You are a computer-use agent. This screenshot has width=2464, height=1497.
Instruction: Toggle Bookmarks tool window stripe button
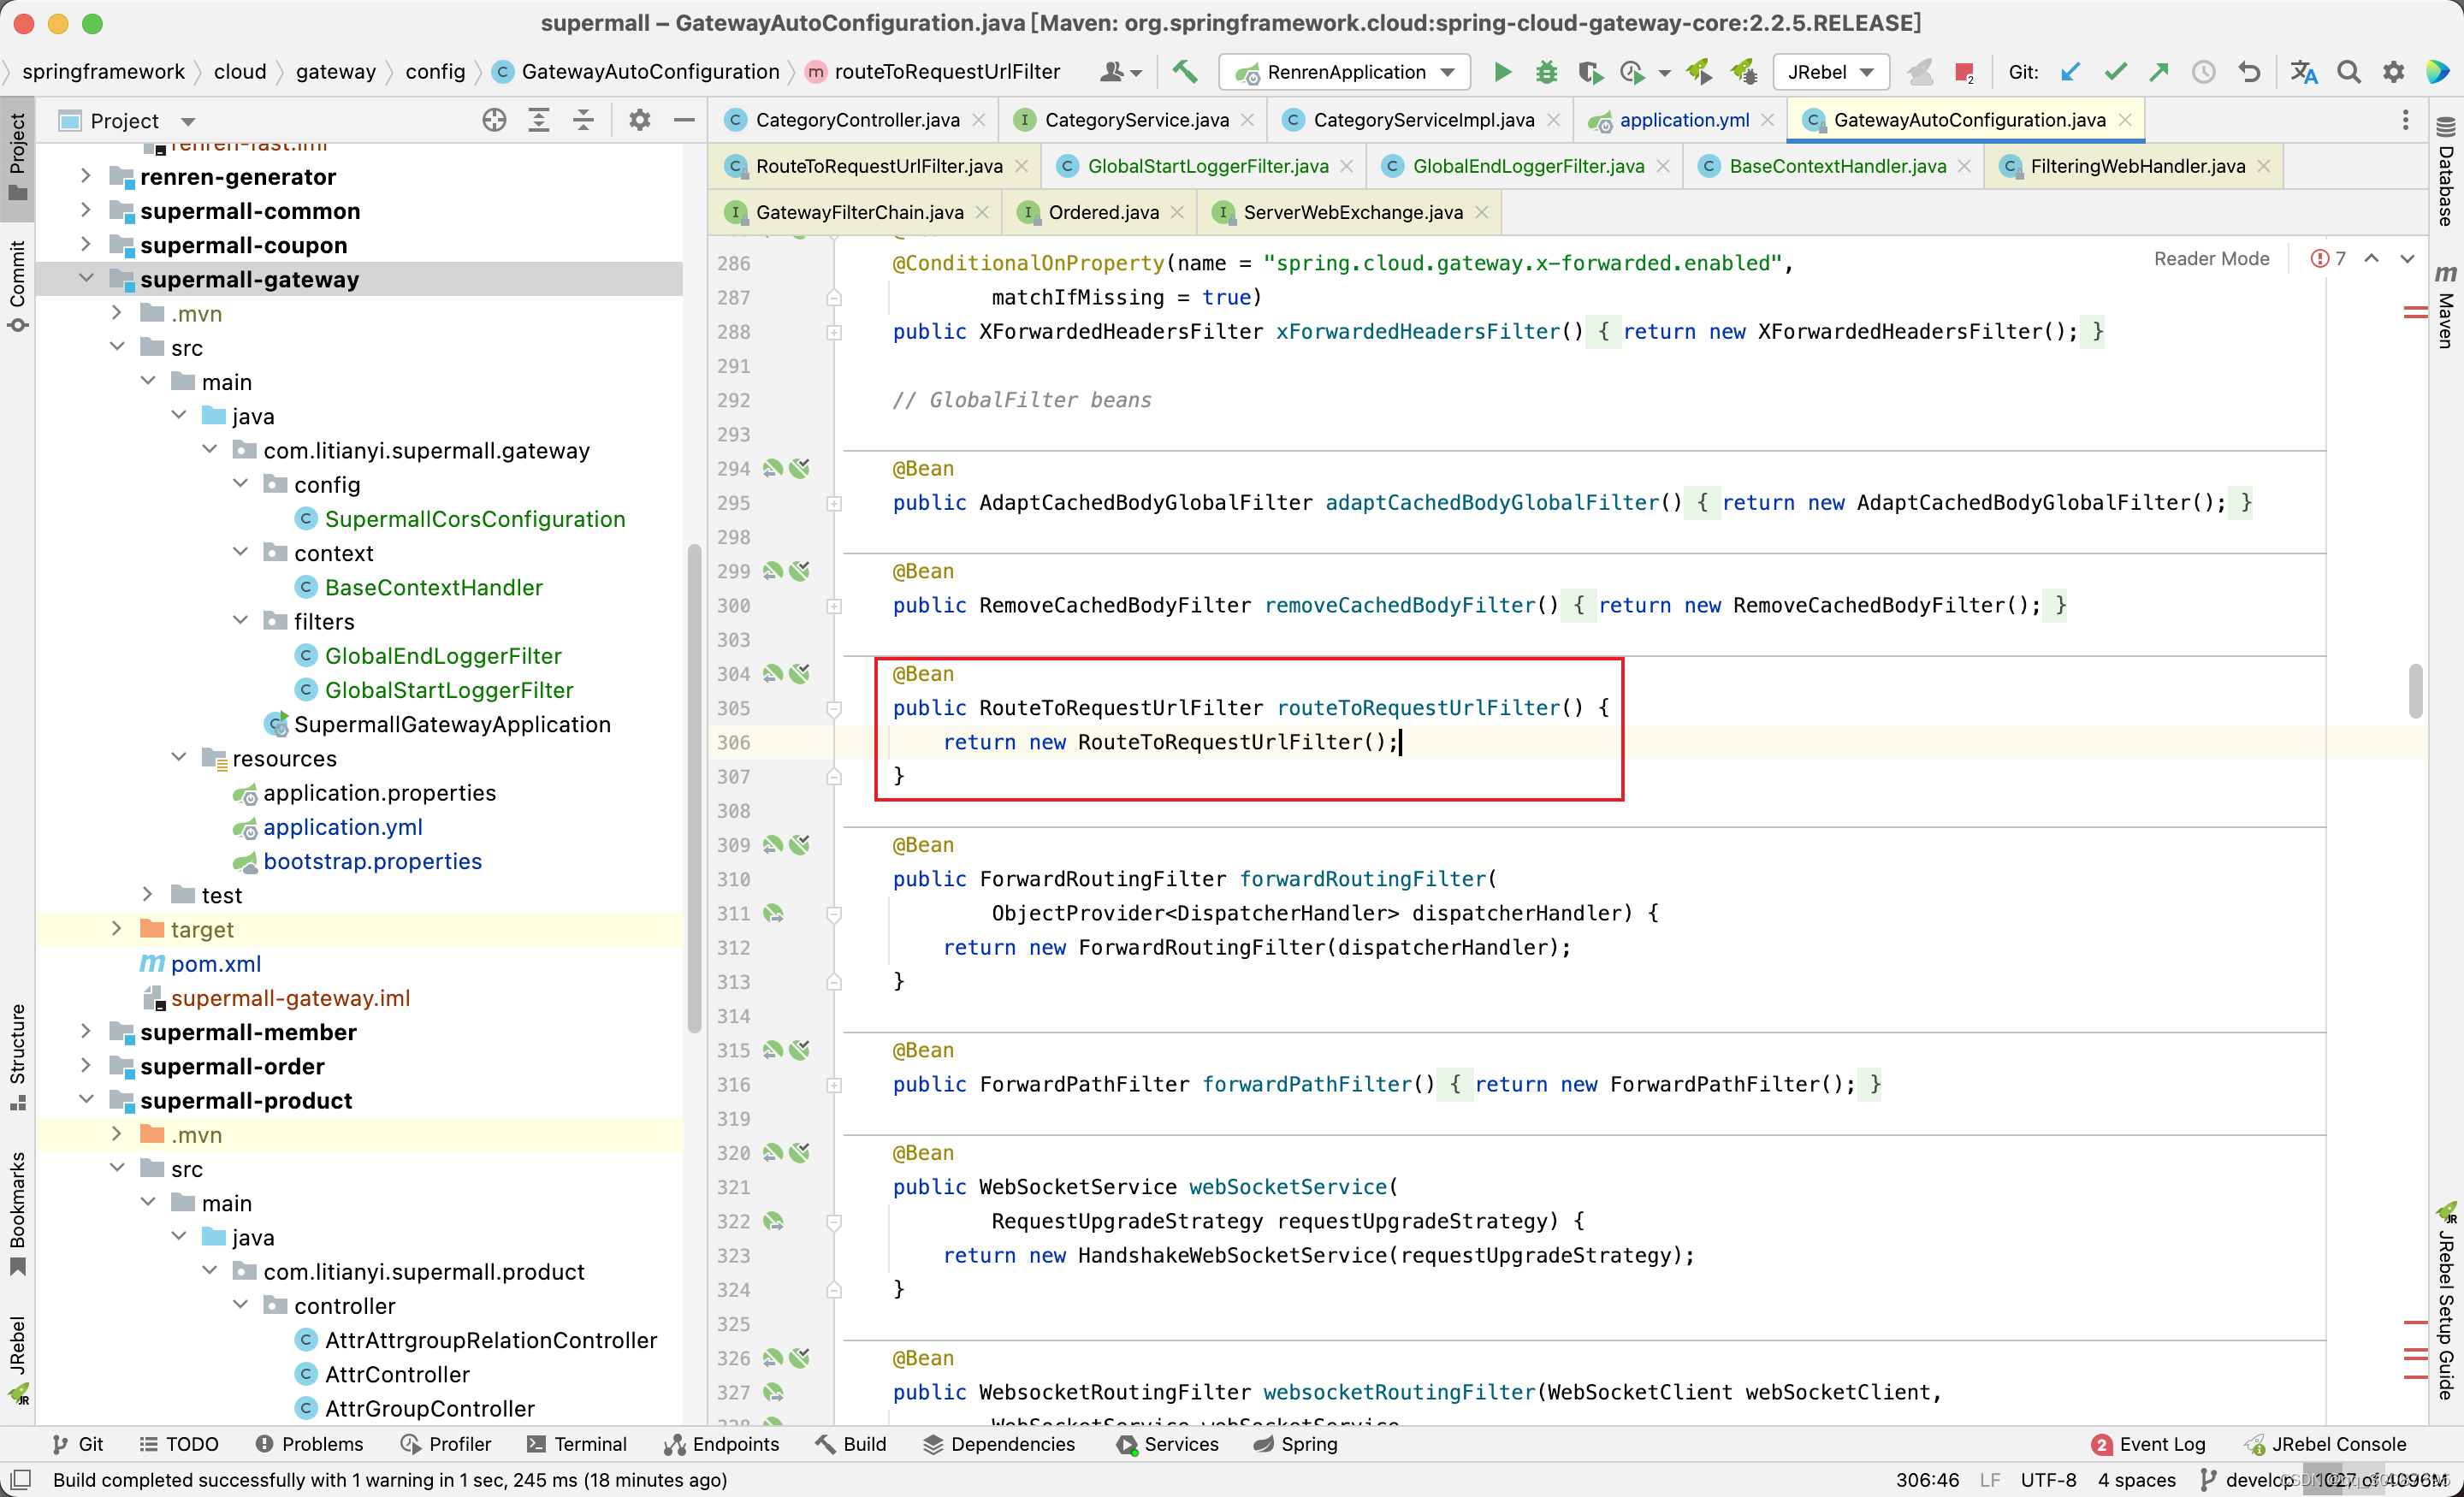(x=18, y=1214)
